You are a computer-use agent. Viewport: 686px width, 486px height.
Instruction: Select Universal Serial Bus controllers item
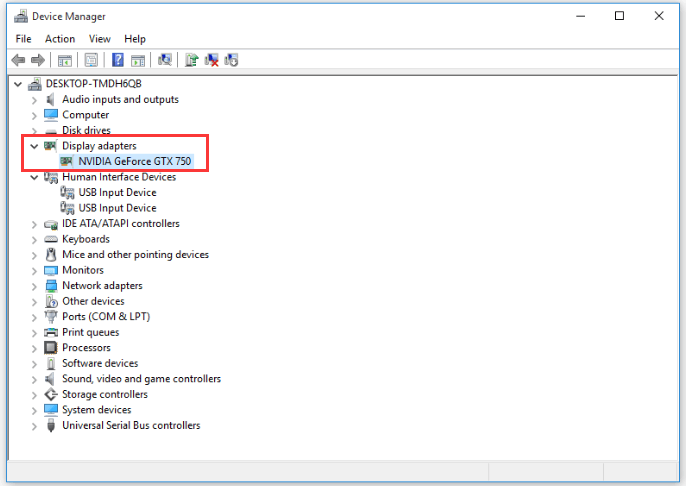click(130, 426)
